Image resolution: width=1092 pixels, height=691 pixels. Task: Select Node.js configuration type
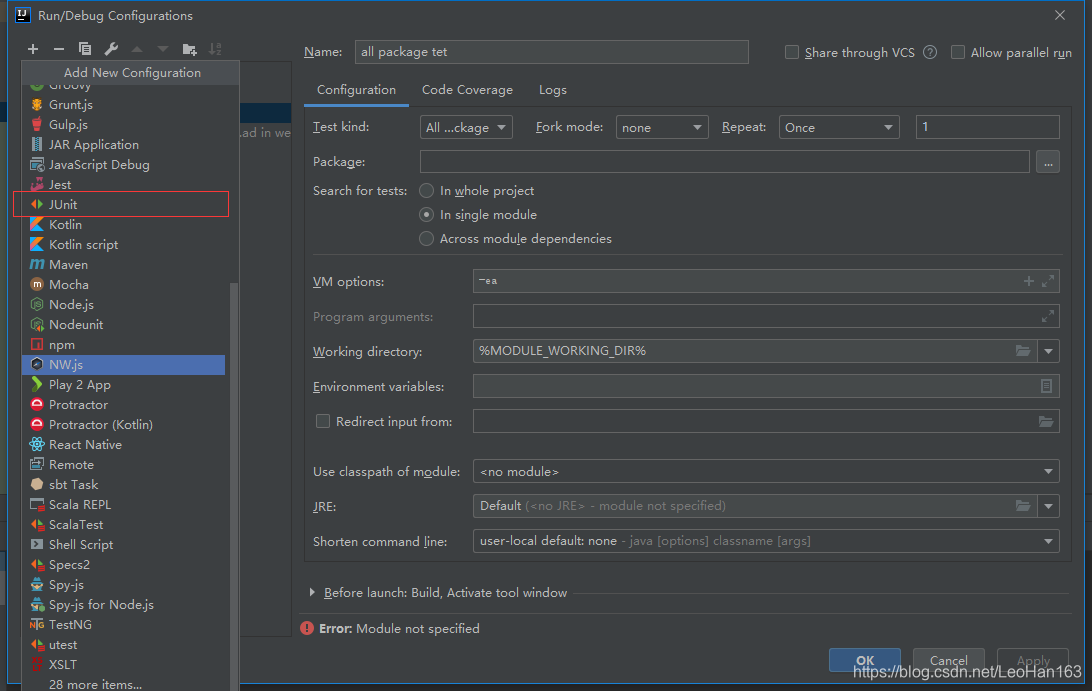click(x=124, y=304)
